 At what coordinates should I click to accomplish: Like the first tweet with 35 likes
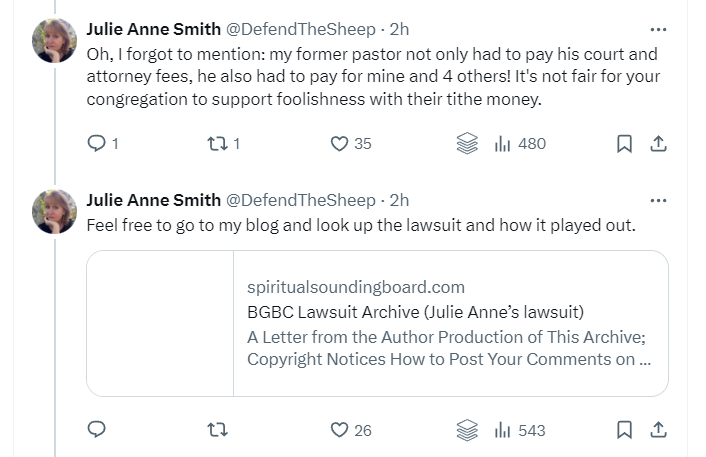[340, 144]
